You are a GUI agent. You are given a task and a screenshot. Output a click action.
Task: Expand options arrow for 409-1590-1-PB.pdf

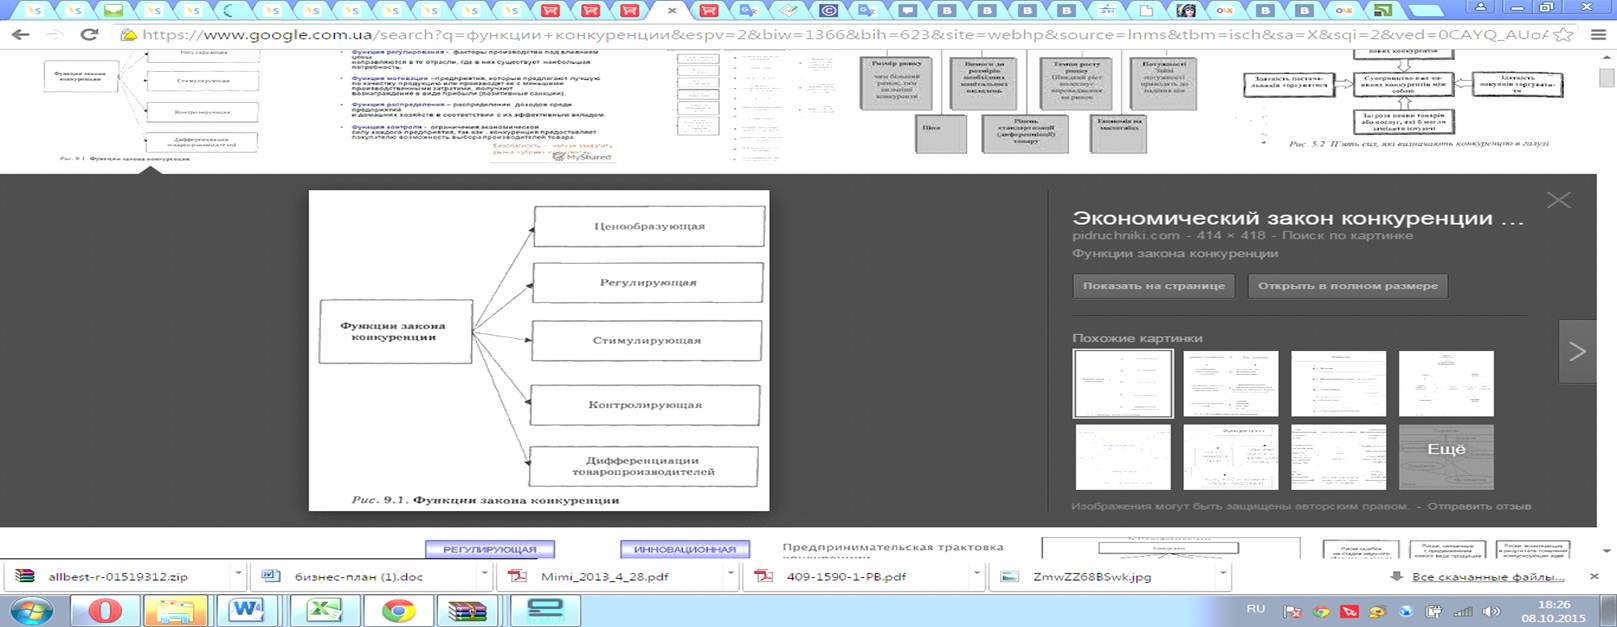pos(977,576)
